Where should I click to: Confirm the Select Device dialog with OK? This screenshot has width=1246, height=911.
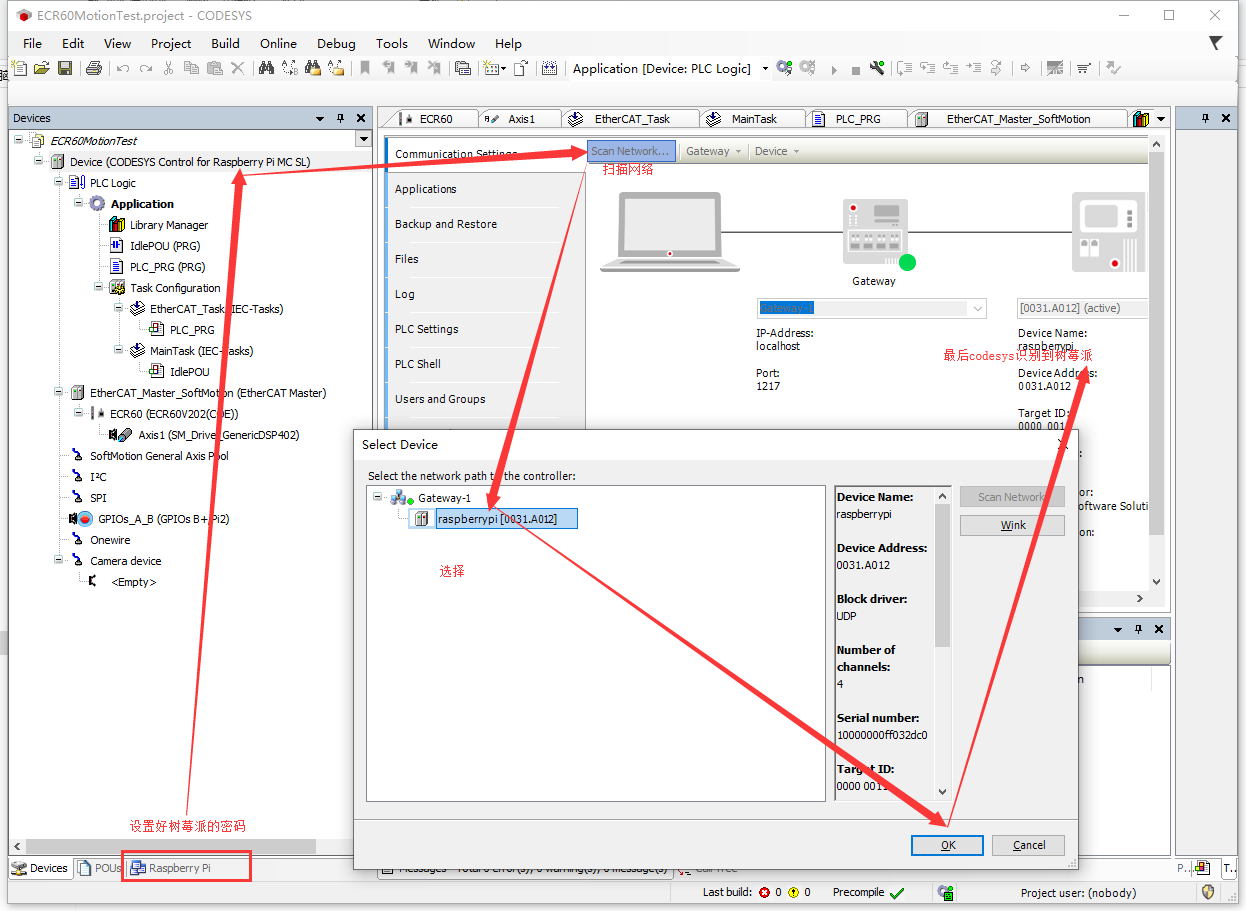pyautogui.click(x=947, y=845)
